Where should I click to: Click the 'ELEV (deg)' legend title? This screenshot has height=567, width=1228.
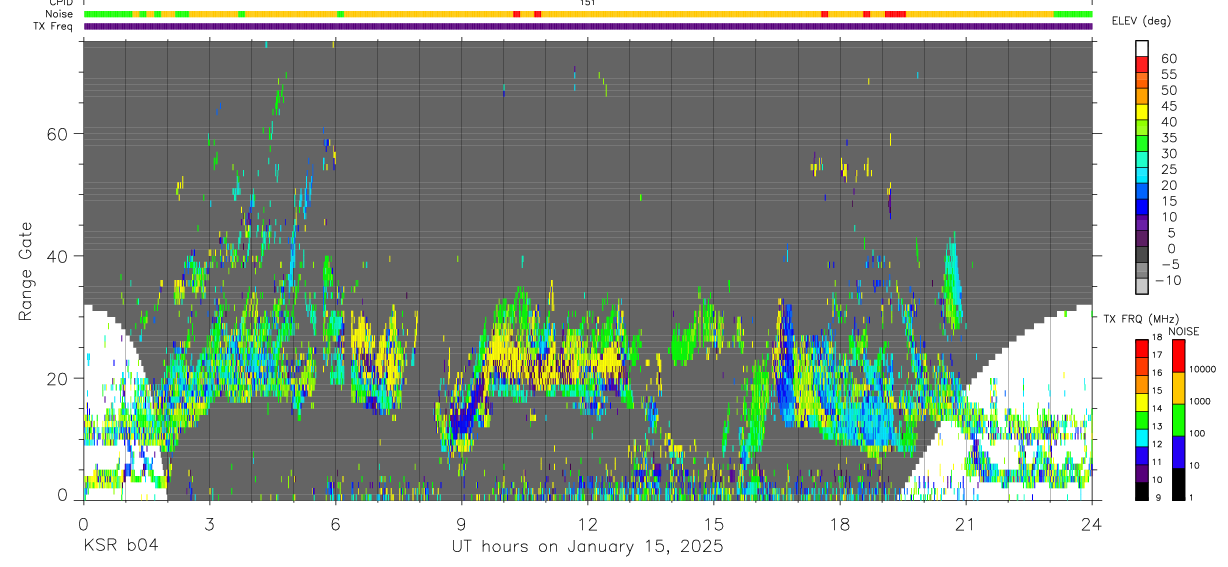pos(1142,21)
